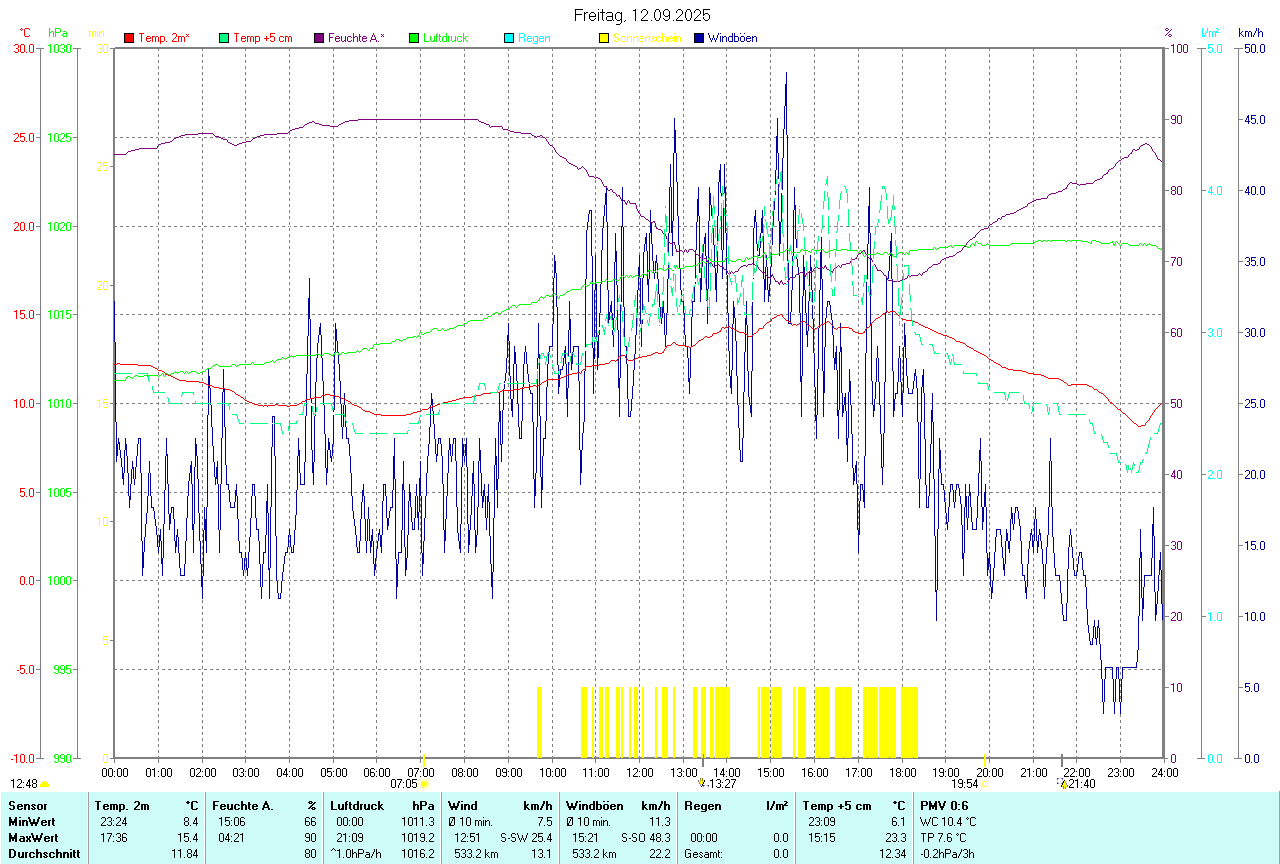Click the green Luftdruck legend square
The image size is (1280, 864).
[414, 38]
